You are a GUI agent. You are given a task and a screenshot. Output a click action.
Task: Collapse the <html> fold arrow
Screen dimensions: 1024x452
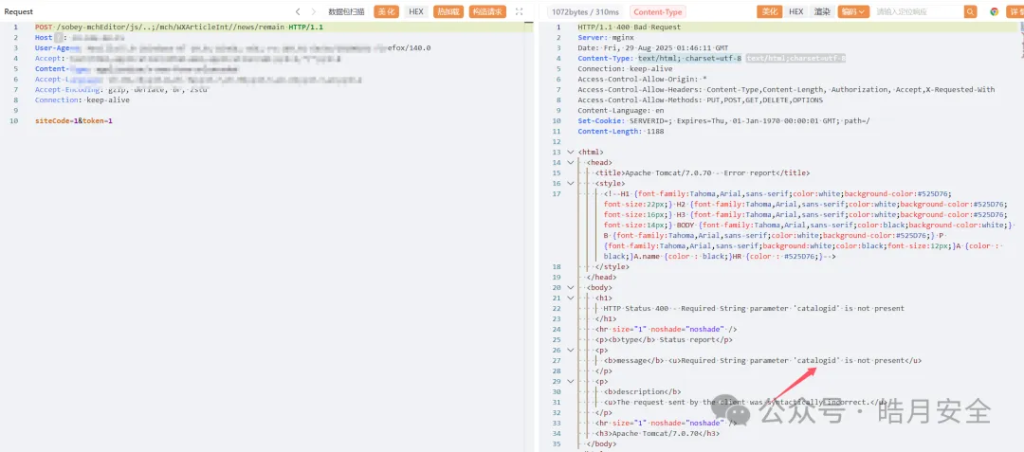point(570,152)
